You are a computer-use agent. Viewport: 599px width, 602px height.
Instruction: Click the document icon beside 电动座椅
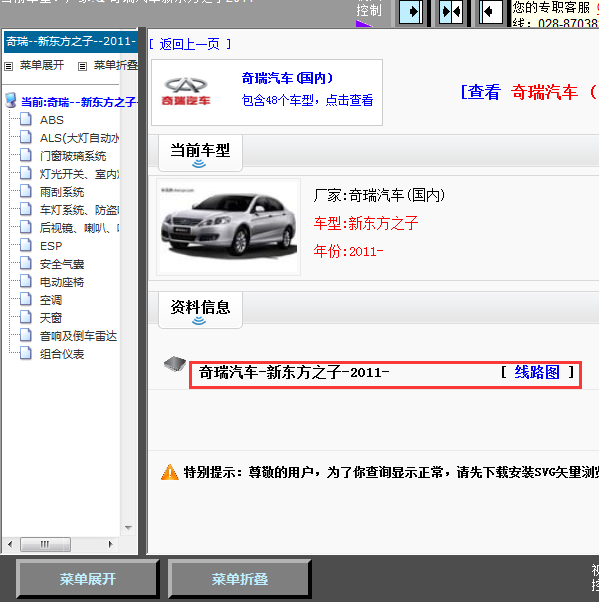pos(26,281)
